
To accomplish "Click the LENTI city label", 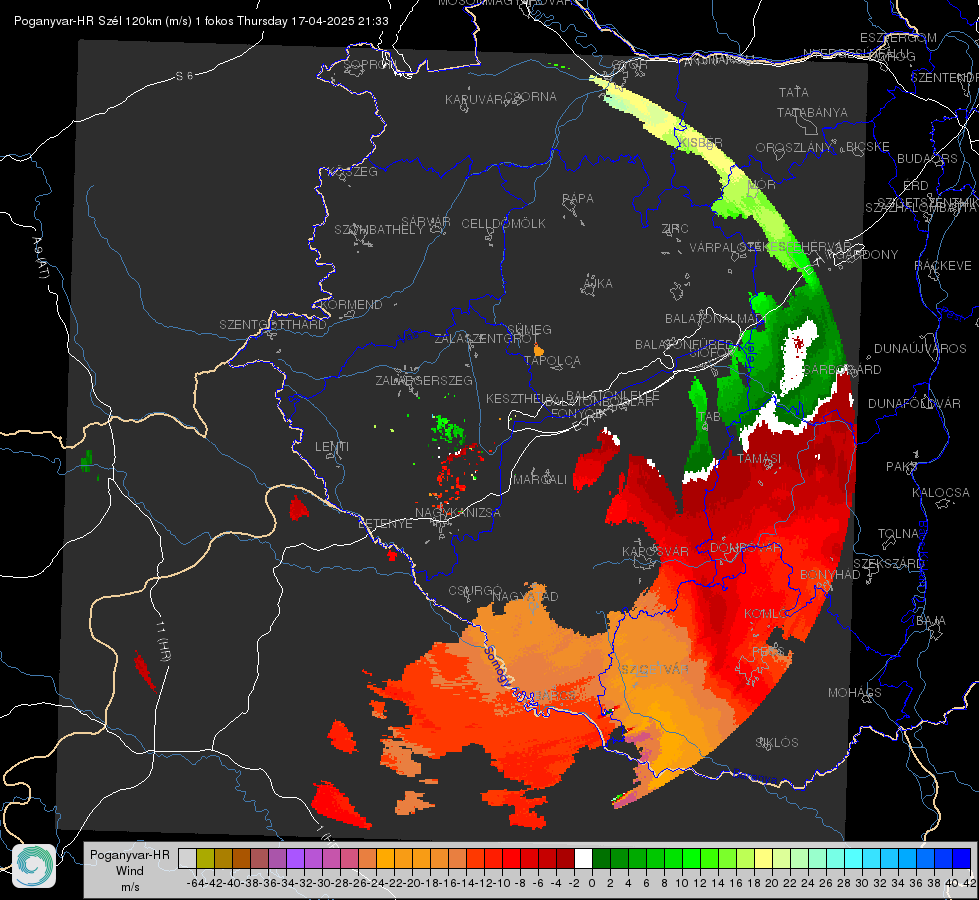I will tap(332, 447).
